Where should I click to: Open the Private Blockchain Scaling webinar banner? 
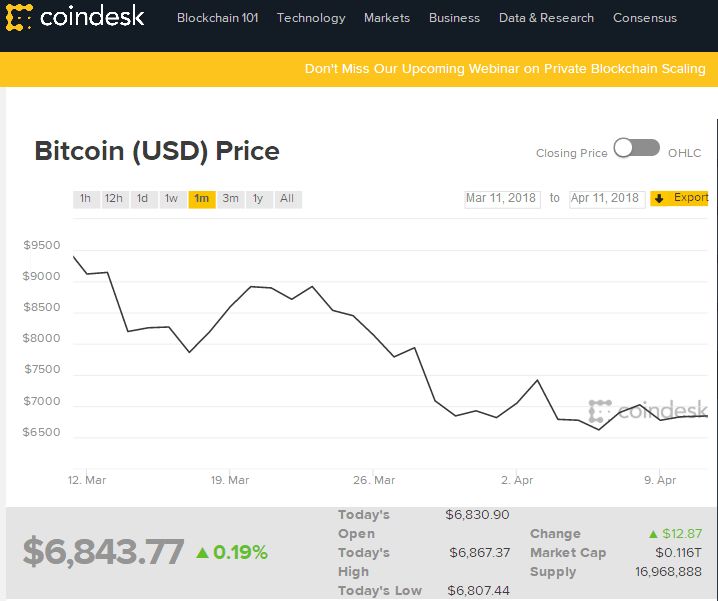coord(505,69)
